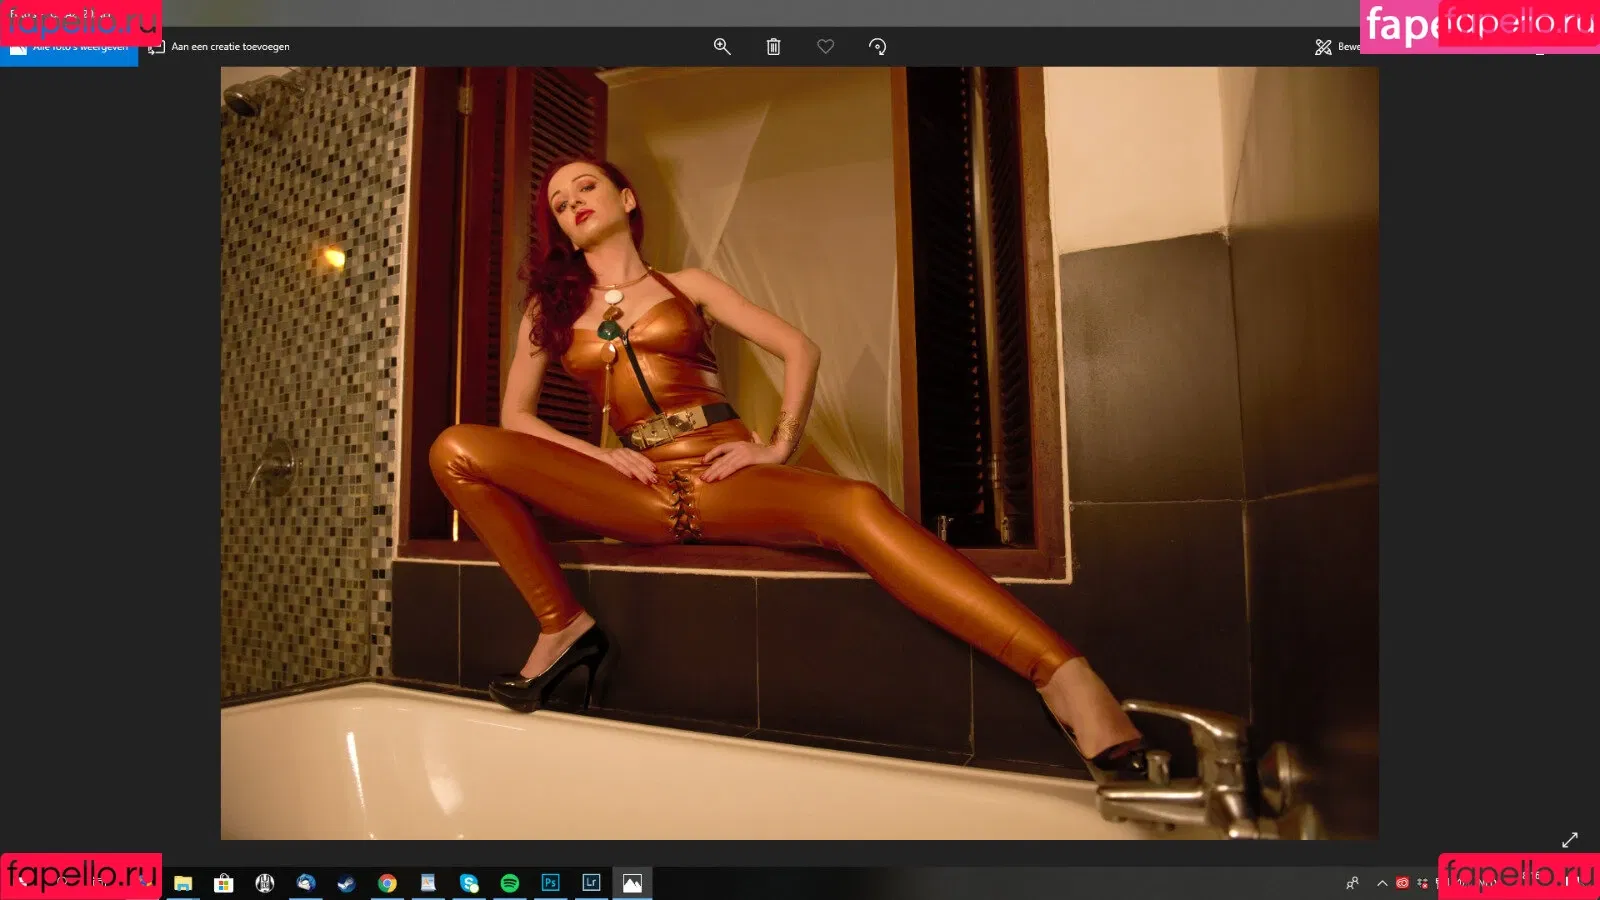Open Thunderbird mail from the taskbar
The height and width of the screenshot is (900, 1600).
[x=306, y=883]
